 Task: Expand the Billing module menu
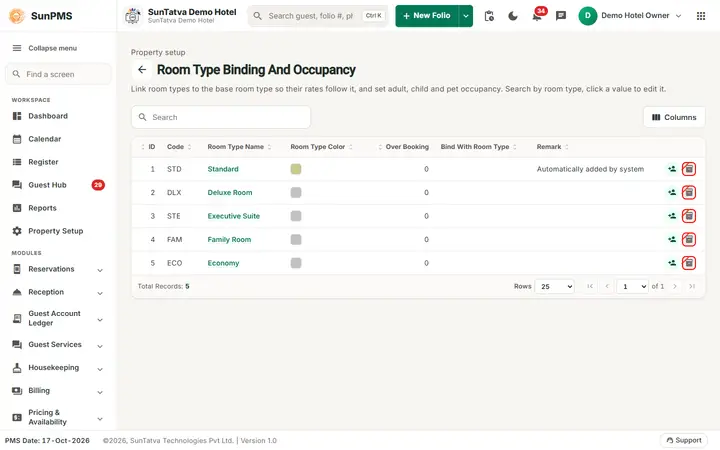(57, 391)
